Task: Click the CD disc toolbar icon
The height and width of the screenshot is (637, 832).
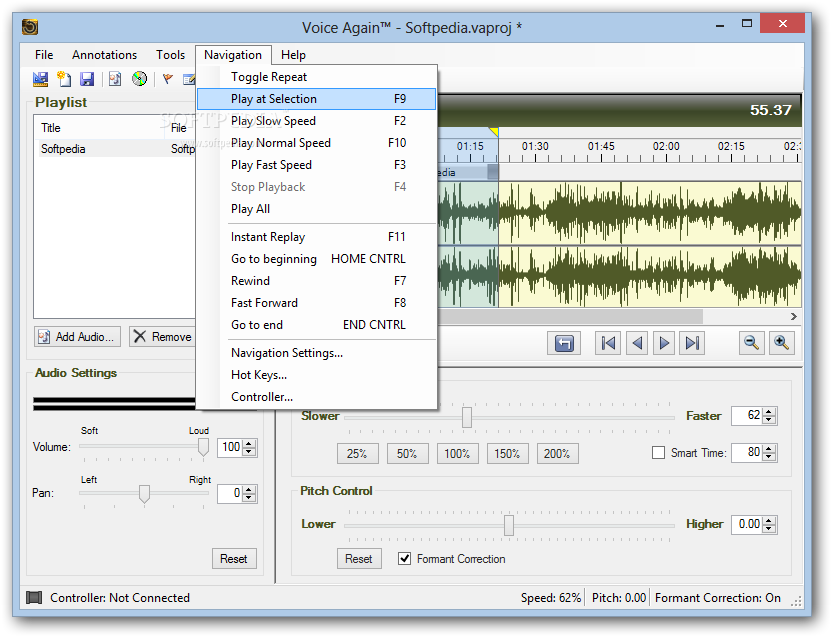Action: click(139, 79)
